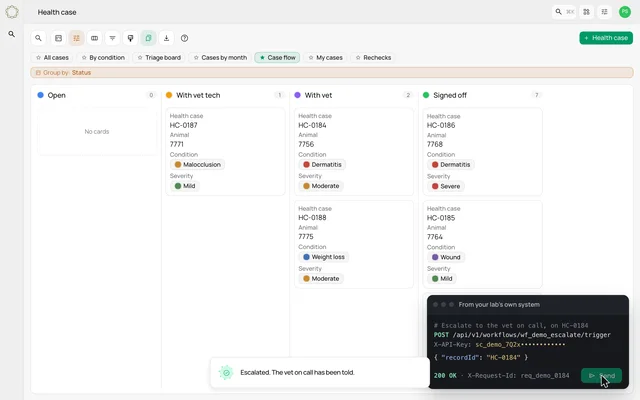This screenshot has width=640, height=400.
Task: Open the Rechecks view tab
Action: (373, 58)
